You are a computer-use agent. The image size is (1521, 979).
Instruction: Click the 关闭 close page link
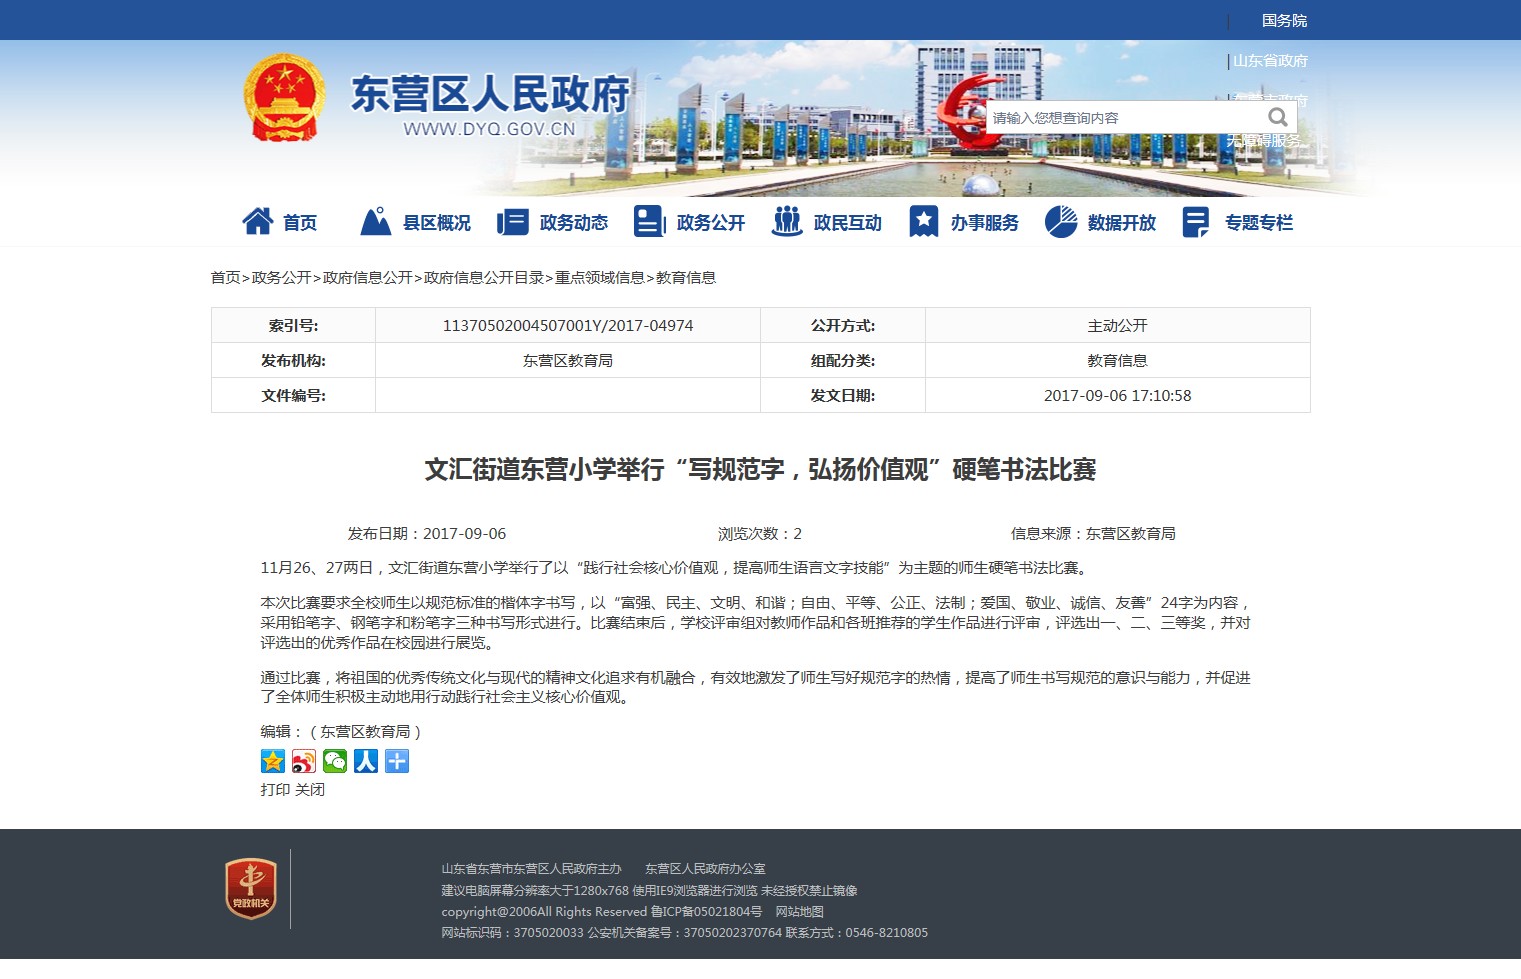[310, 789]
